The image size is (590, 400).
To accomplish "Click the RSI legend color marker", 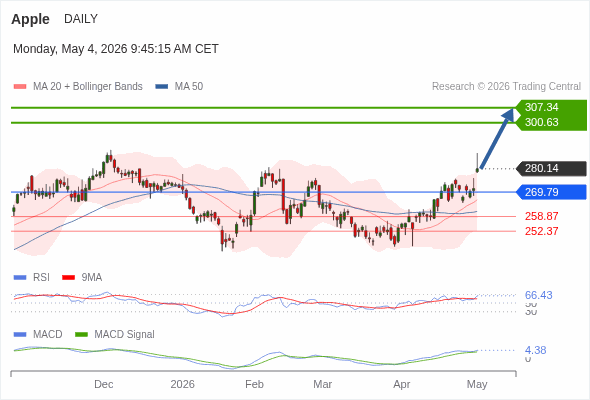I will coord(20,278).
